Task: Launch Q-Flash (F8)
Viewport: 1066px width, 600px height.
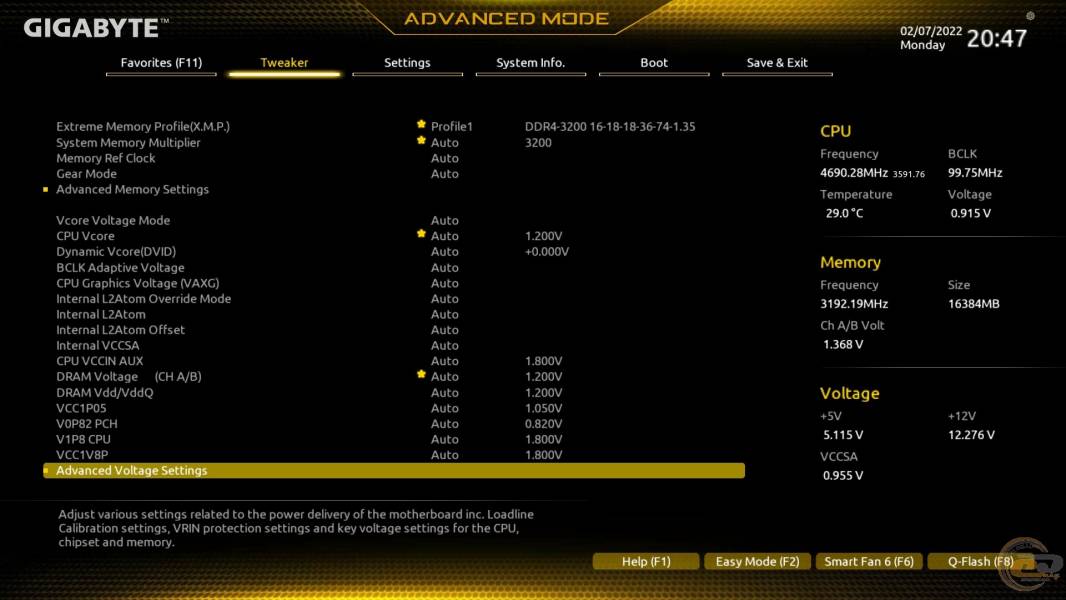Action: pos(980,561)
